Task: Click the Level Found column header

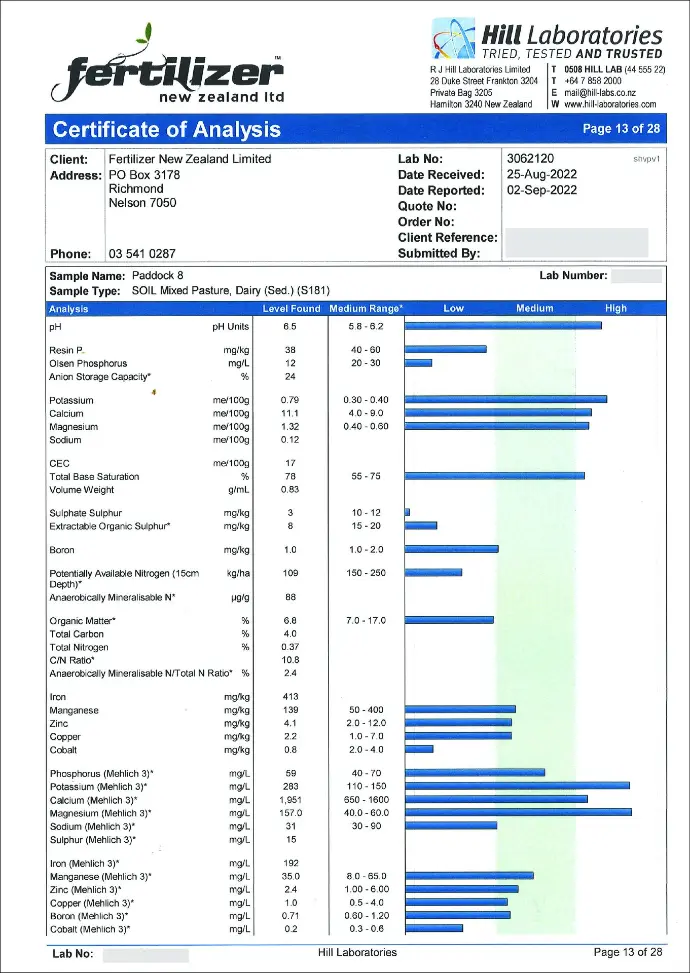Action: 291,308
